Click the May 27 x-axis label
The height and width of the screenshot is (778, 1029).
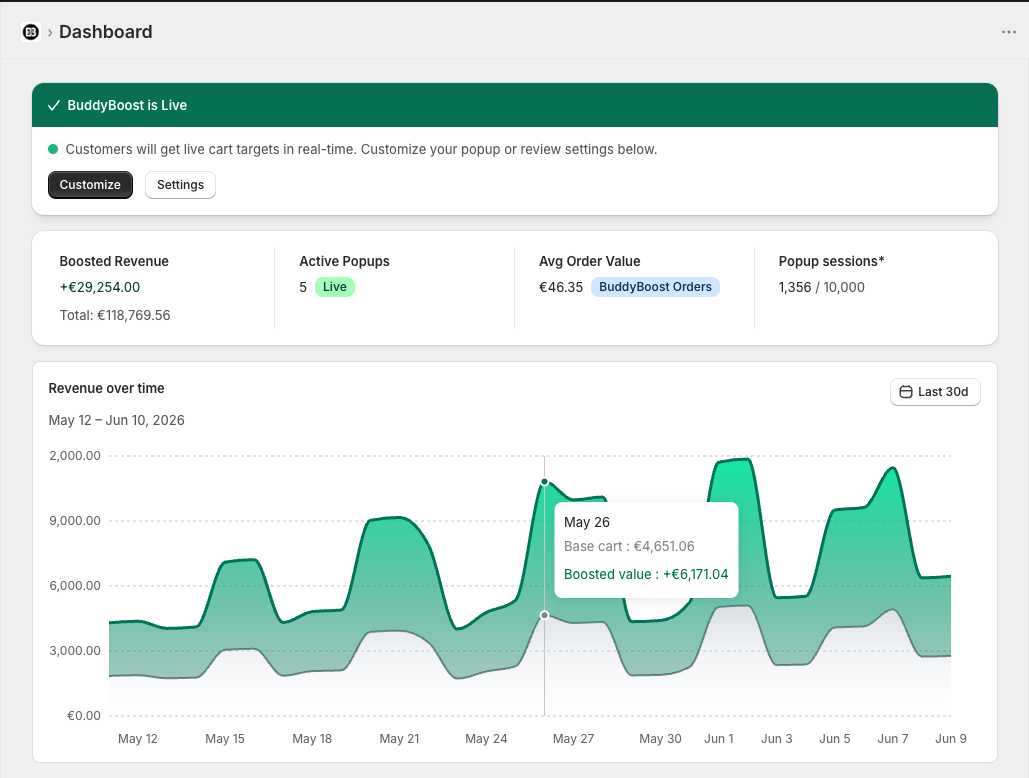pyautogui.click(x=574, y=739)
